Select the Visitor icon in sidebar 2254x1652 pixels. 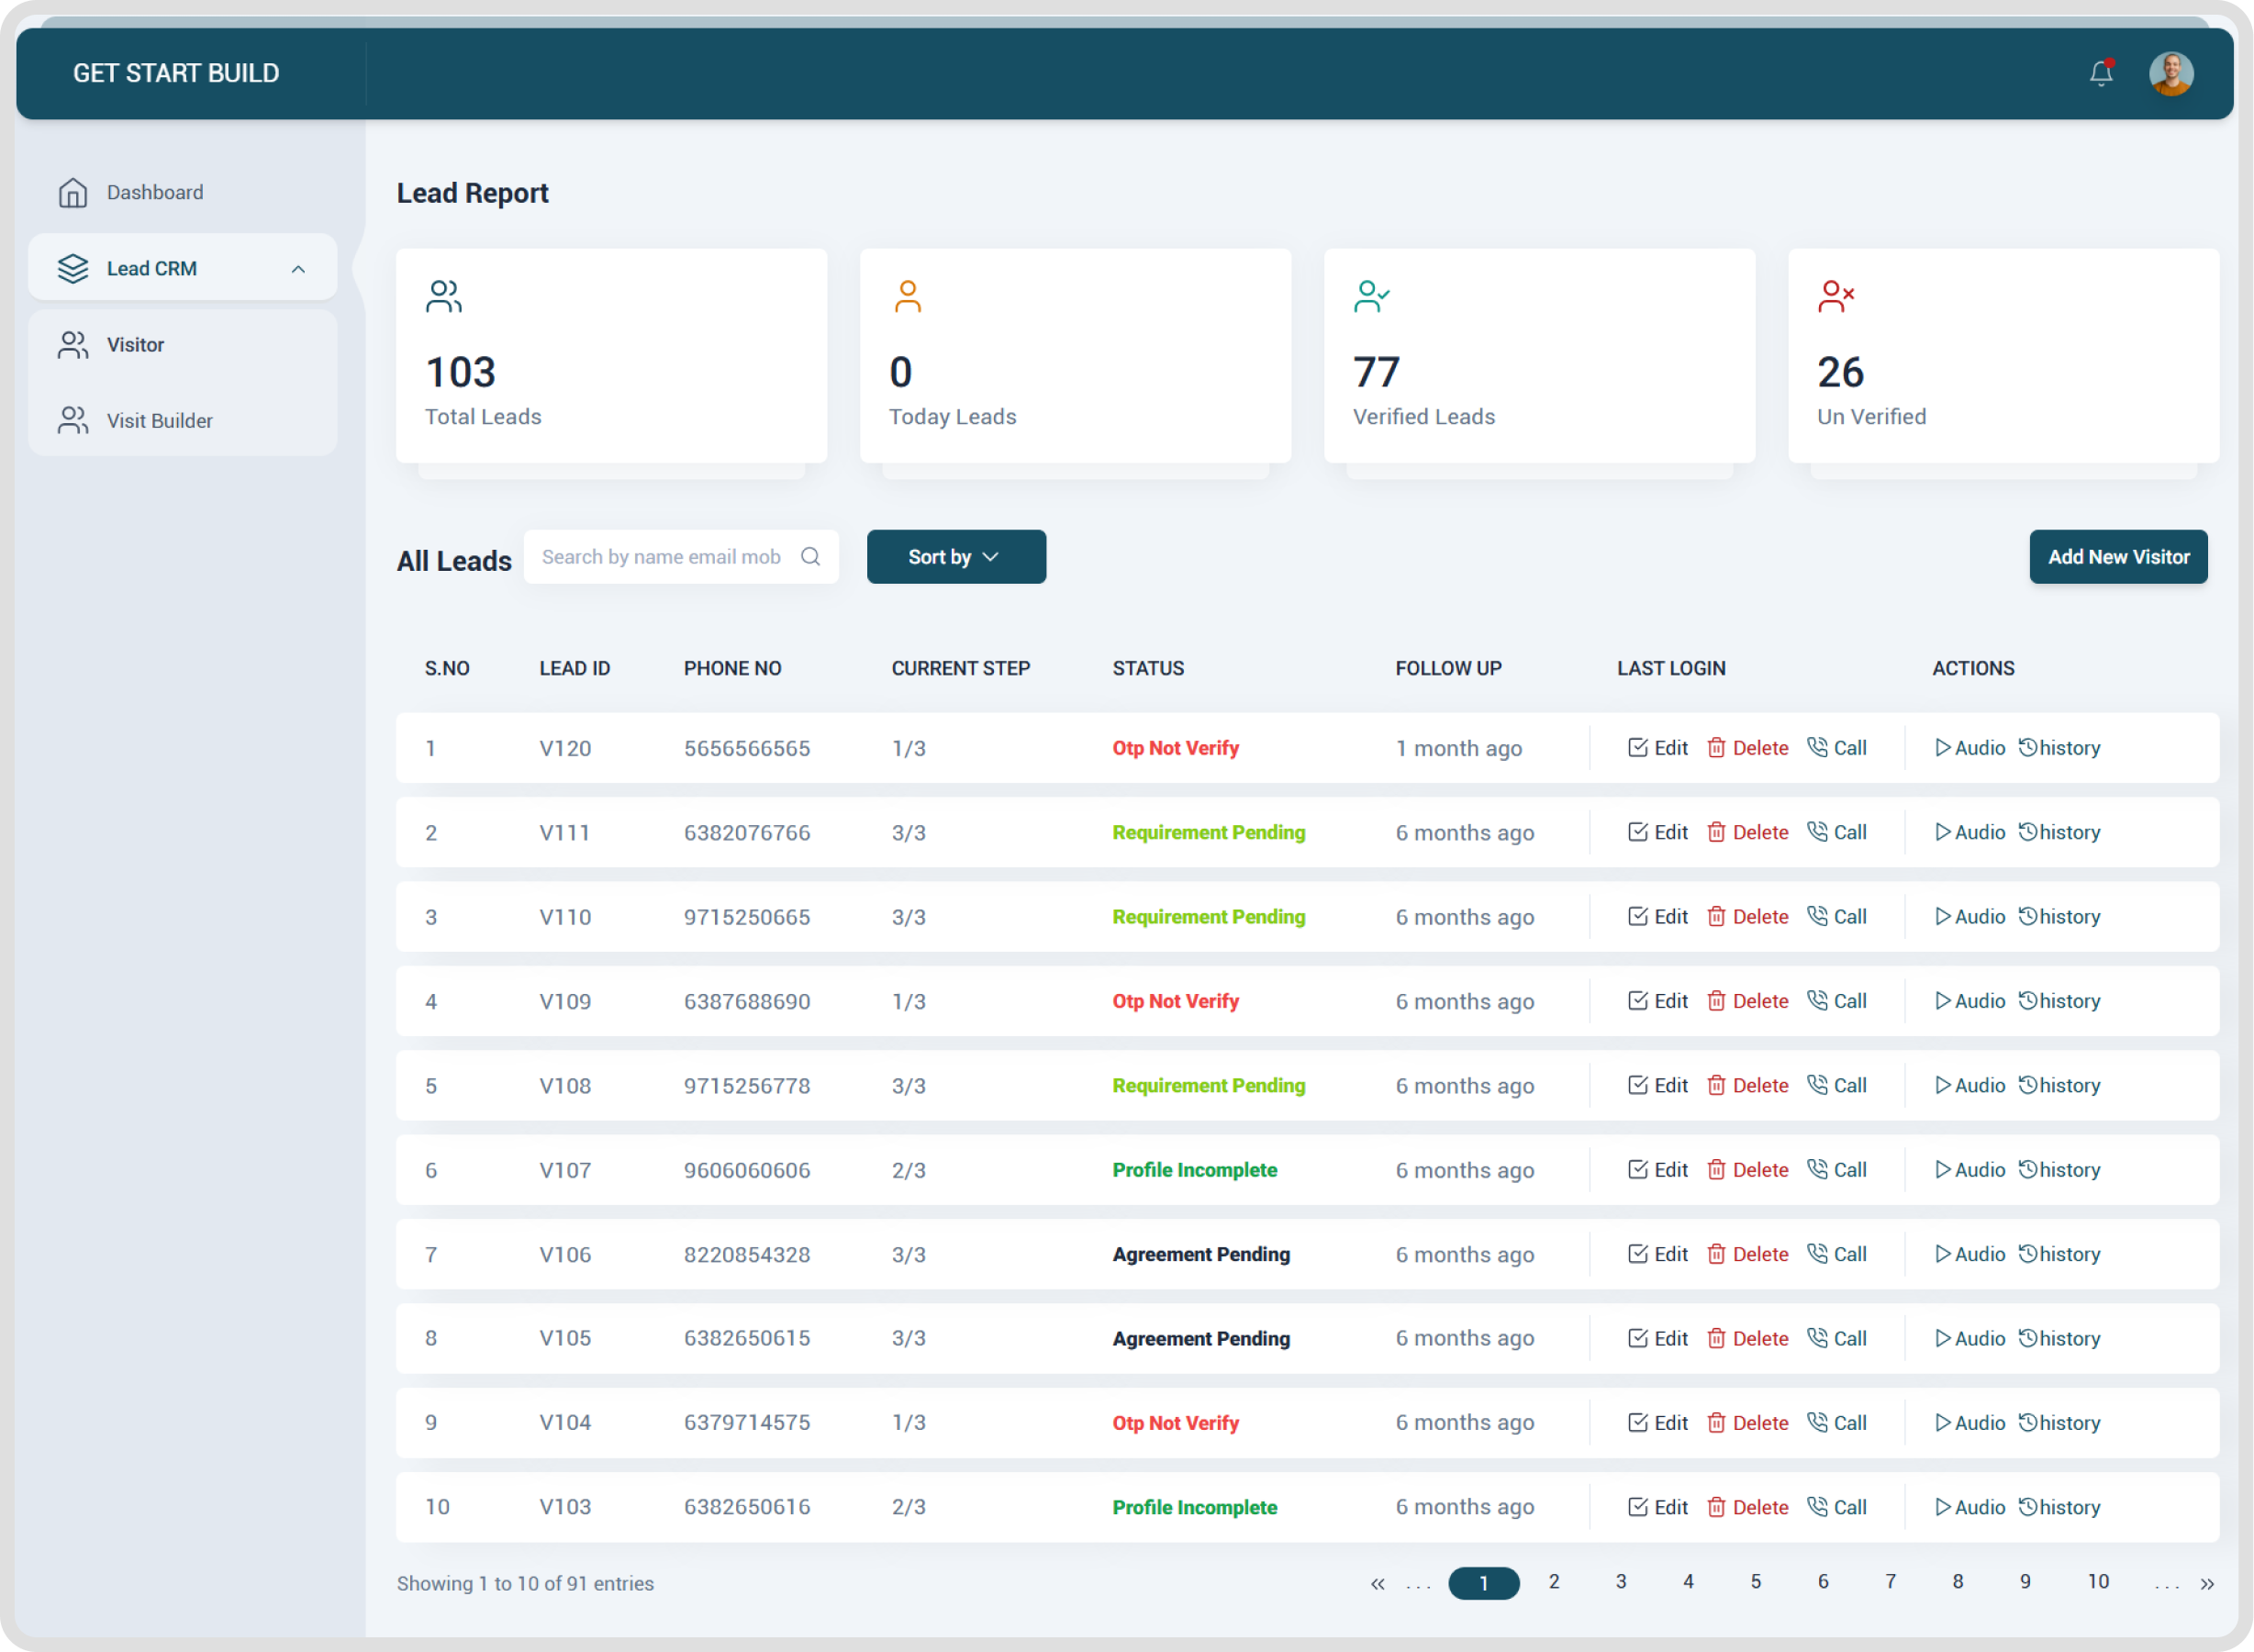click(x=72, y=344)
